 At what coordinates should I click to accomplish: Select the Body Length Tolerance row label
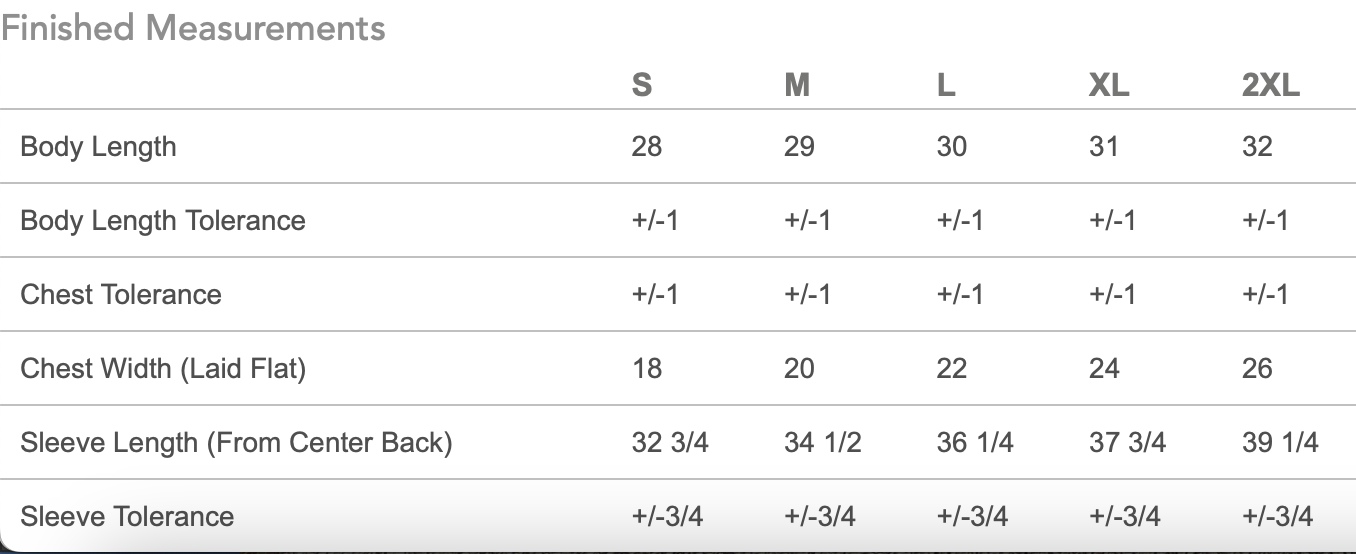[x=163, y=220]
